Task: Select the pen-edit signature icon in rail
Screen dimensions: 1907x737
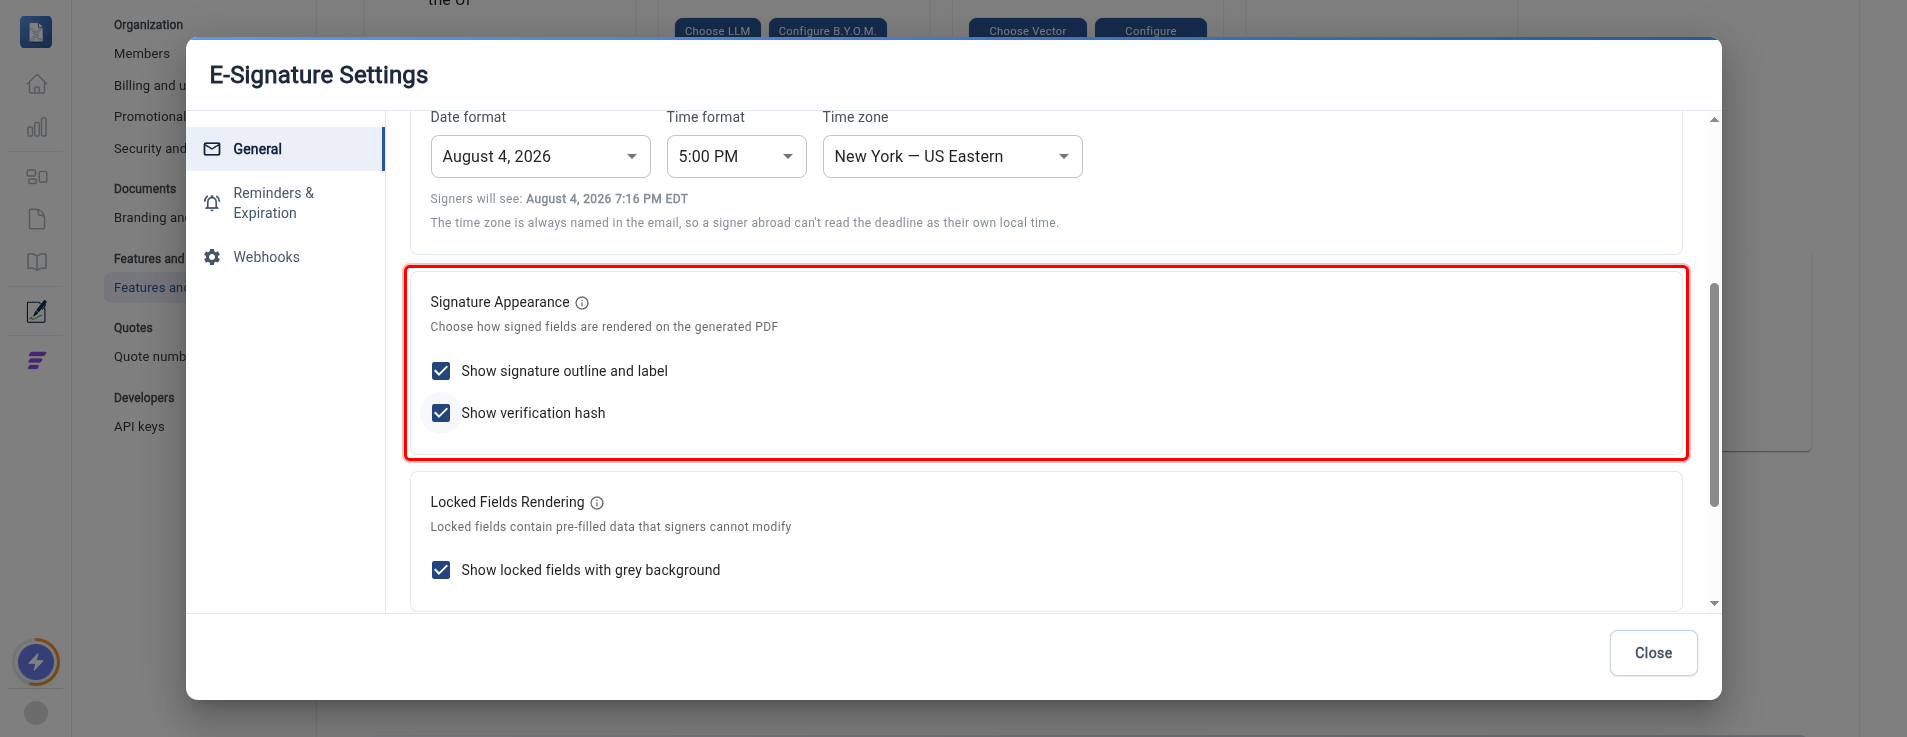Action: tap(37, 312)
